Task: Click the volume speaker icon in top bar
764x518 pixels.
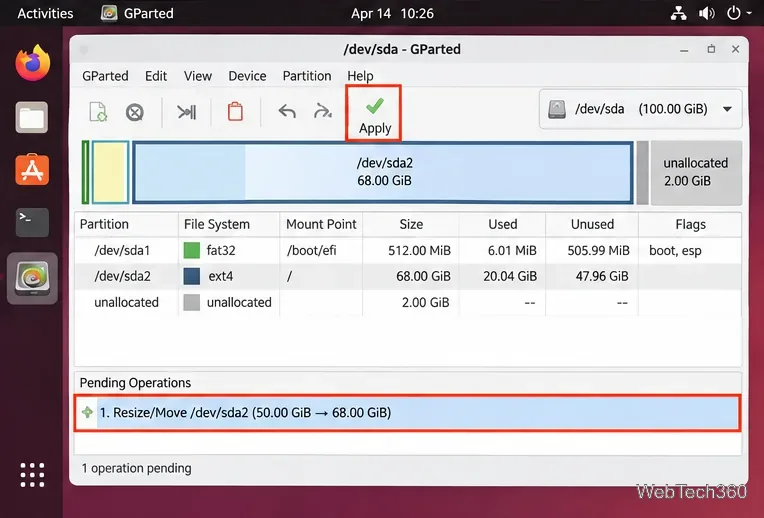Action: (707, 13)
